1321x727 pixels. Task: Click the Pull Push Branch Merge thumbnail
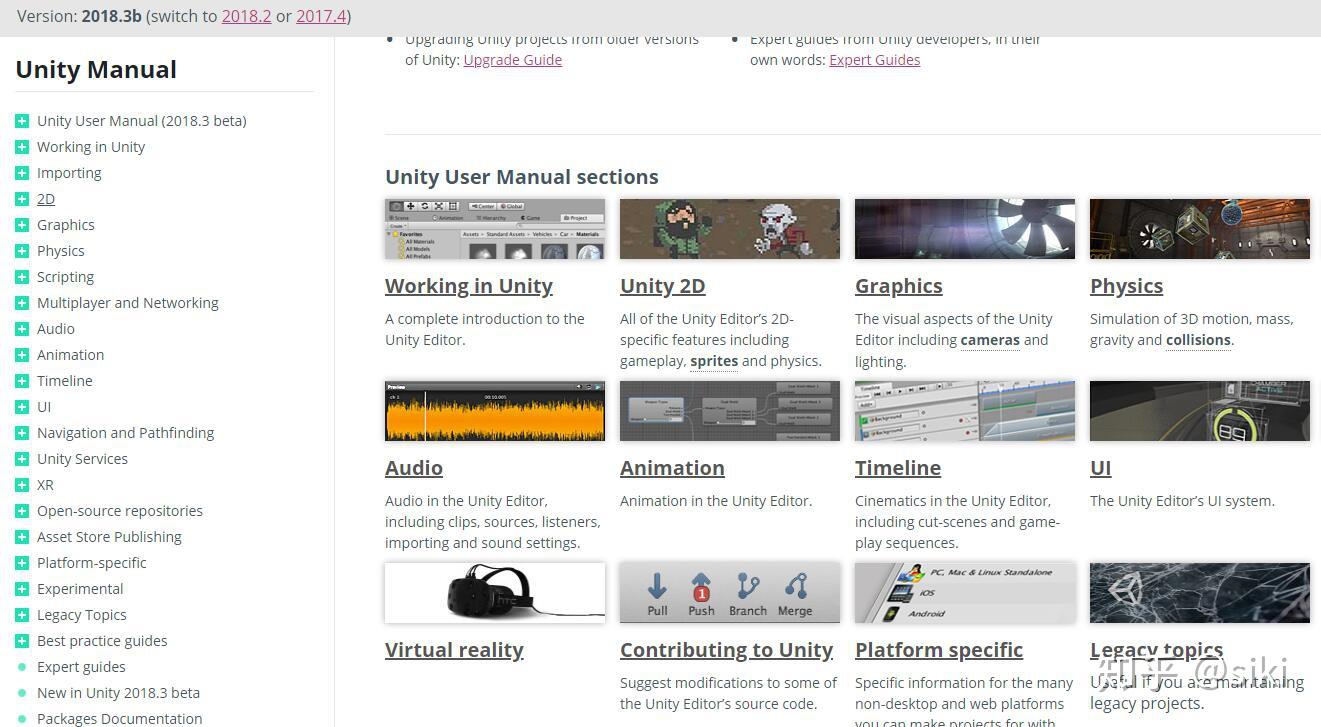point(730,593)
